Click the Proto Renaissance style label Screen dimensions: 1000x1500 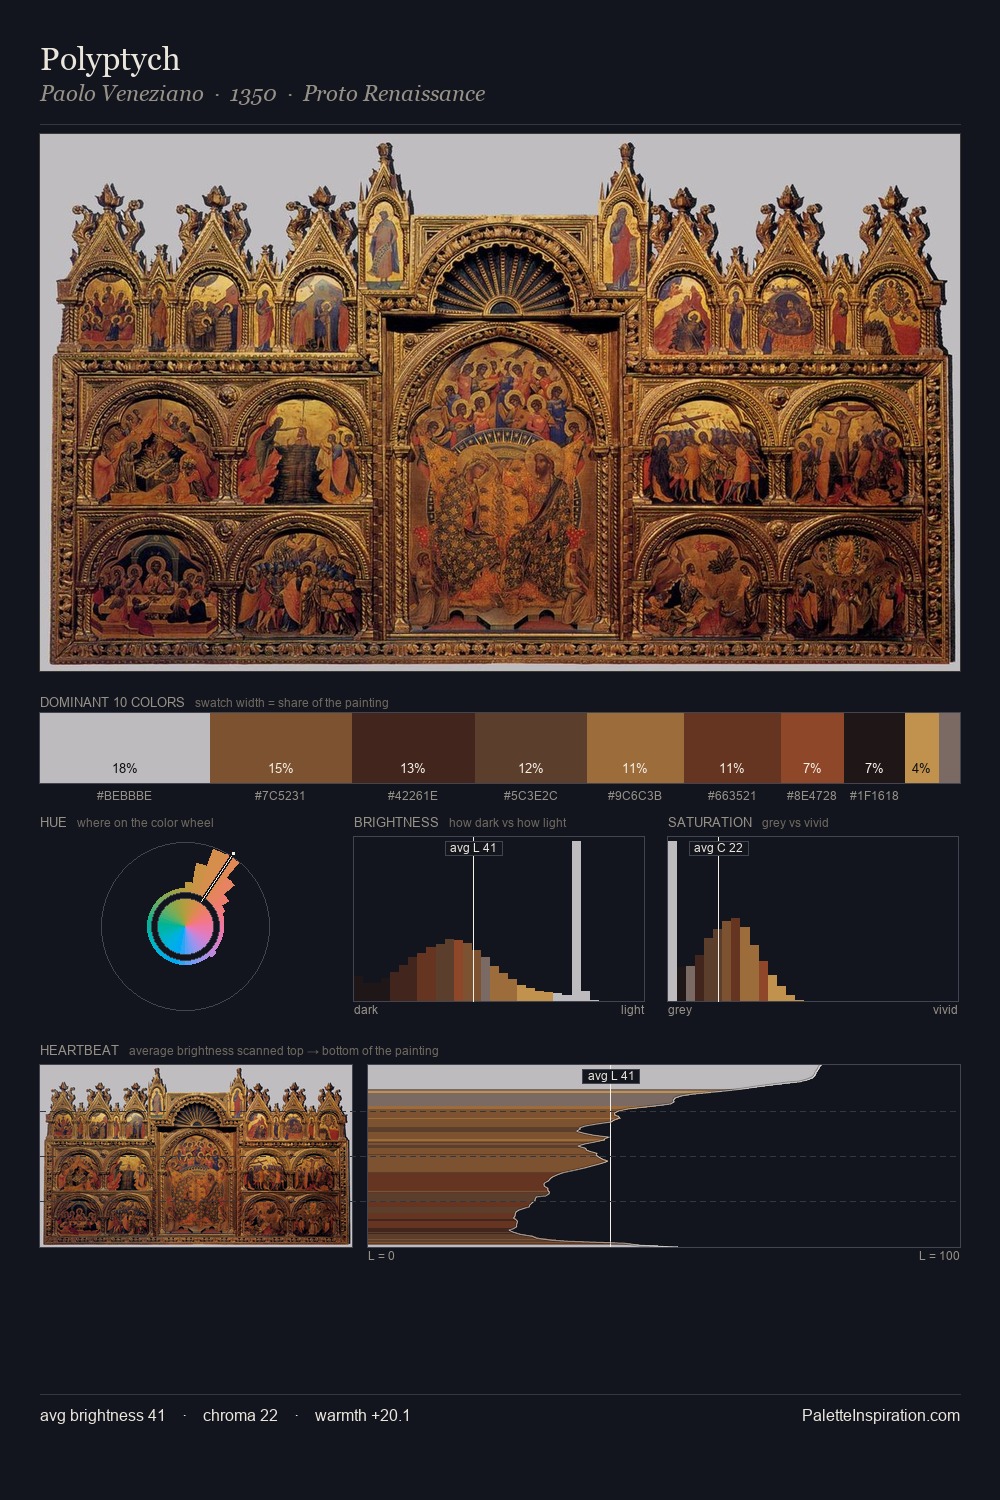click(394, 94)
